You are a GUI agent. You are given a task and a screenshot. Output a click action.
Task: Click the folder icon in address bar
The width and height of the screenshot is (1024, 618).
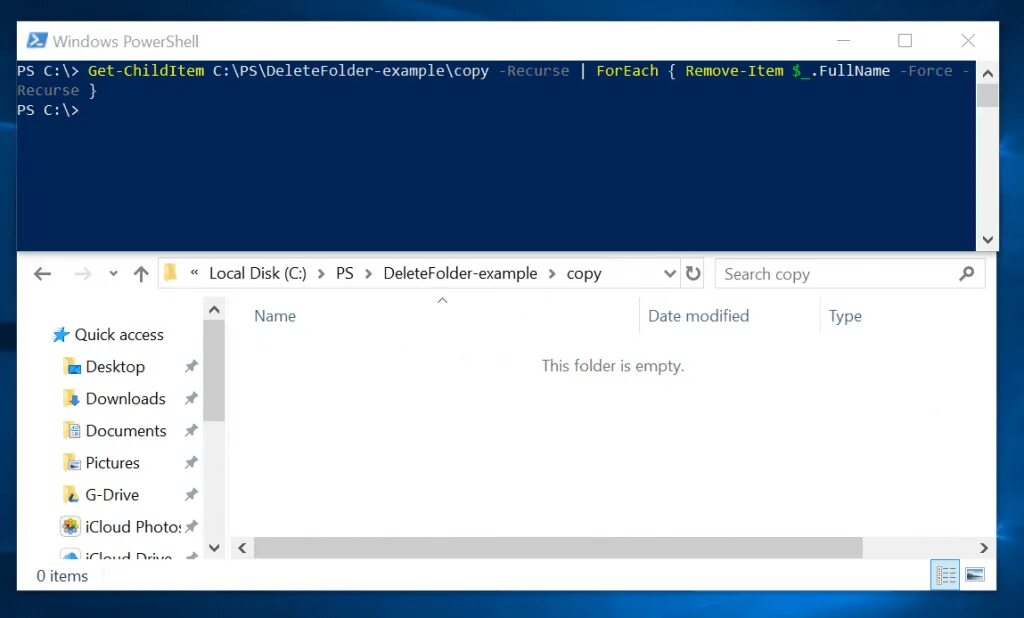171,272
